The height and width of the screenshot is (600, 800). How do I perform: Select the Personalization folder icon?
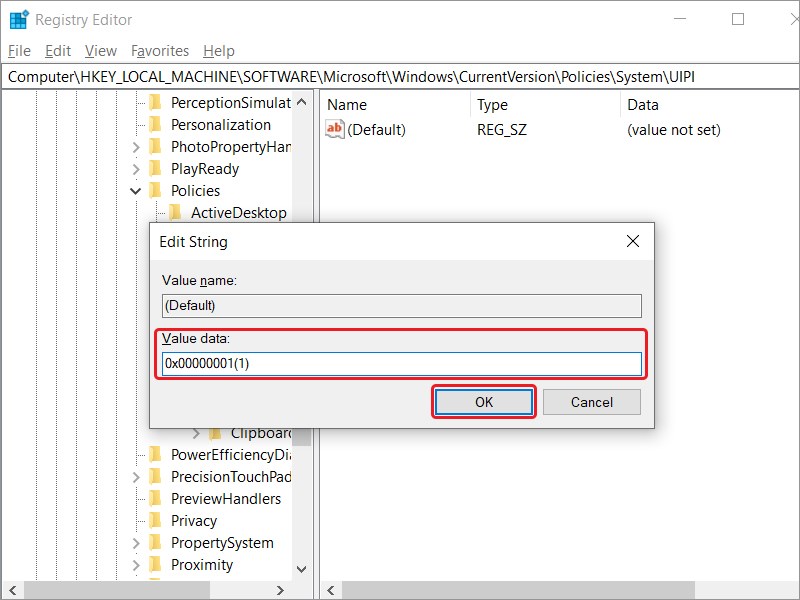click(x=155, y=124)
